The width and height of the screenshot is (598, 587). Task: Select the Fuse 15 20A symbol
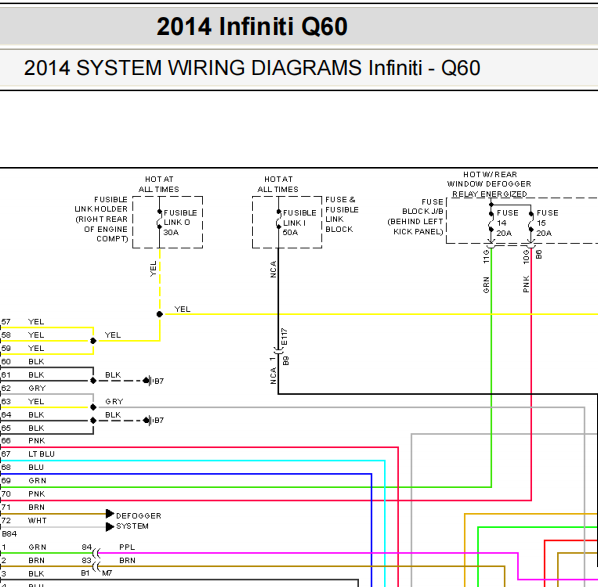click(531, 222)
